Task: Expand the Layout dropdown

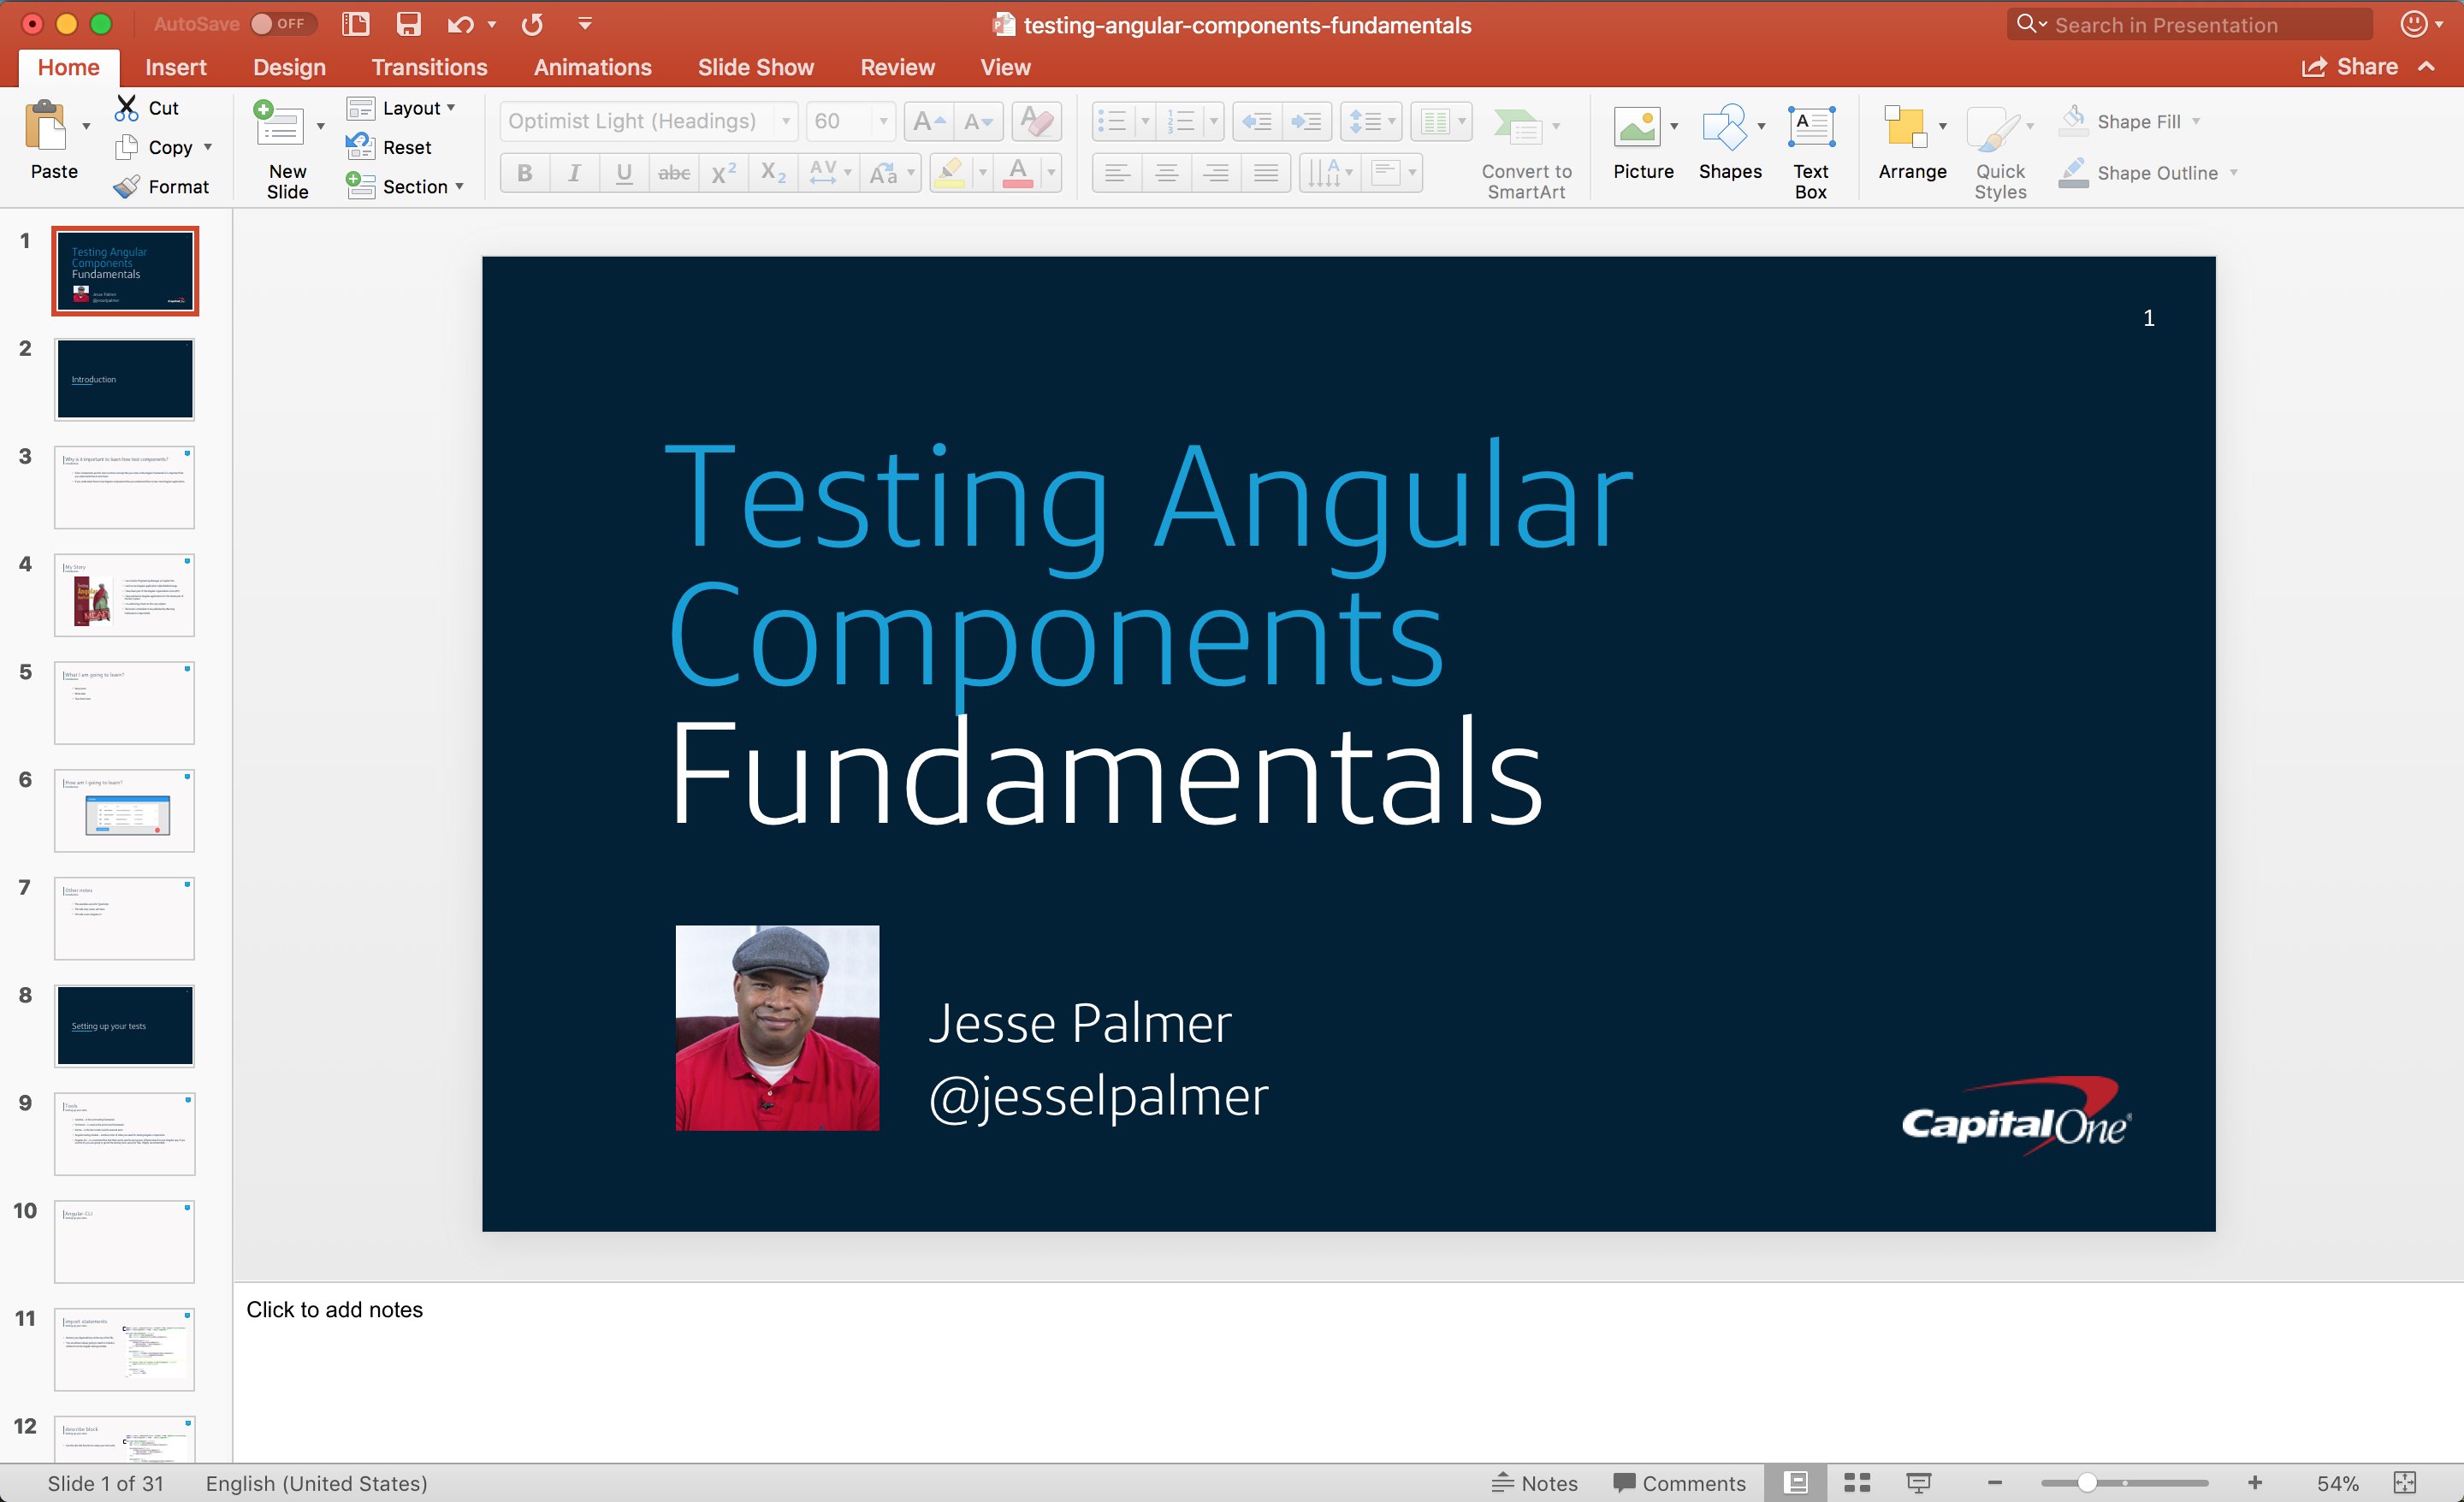Action: click(x=451, y=107)
